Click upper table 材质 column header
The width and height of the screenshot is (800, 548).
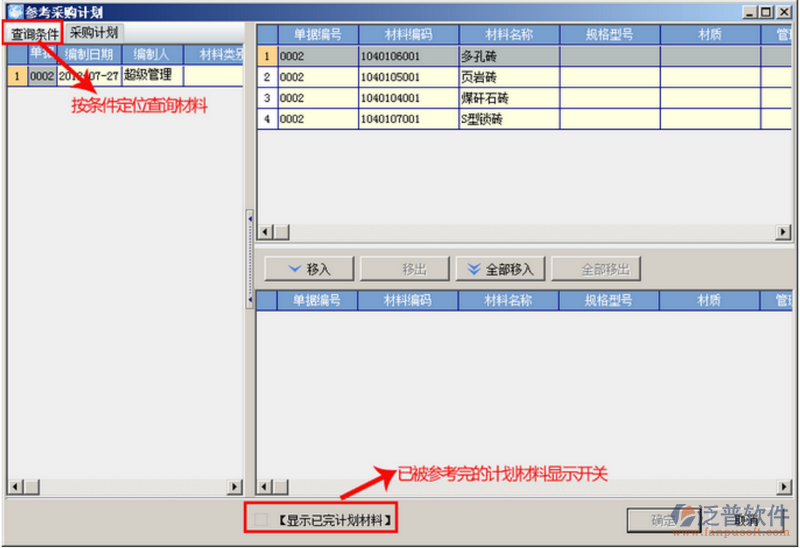click(710, 35)
